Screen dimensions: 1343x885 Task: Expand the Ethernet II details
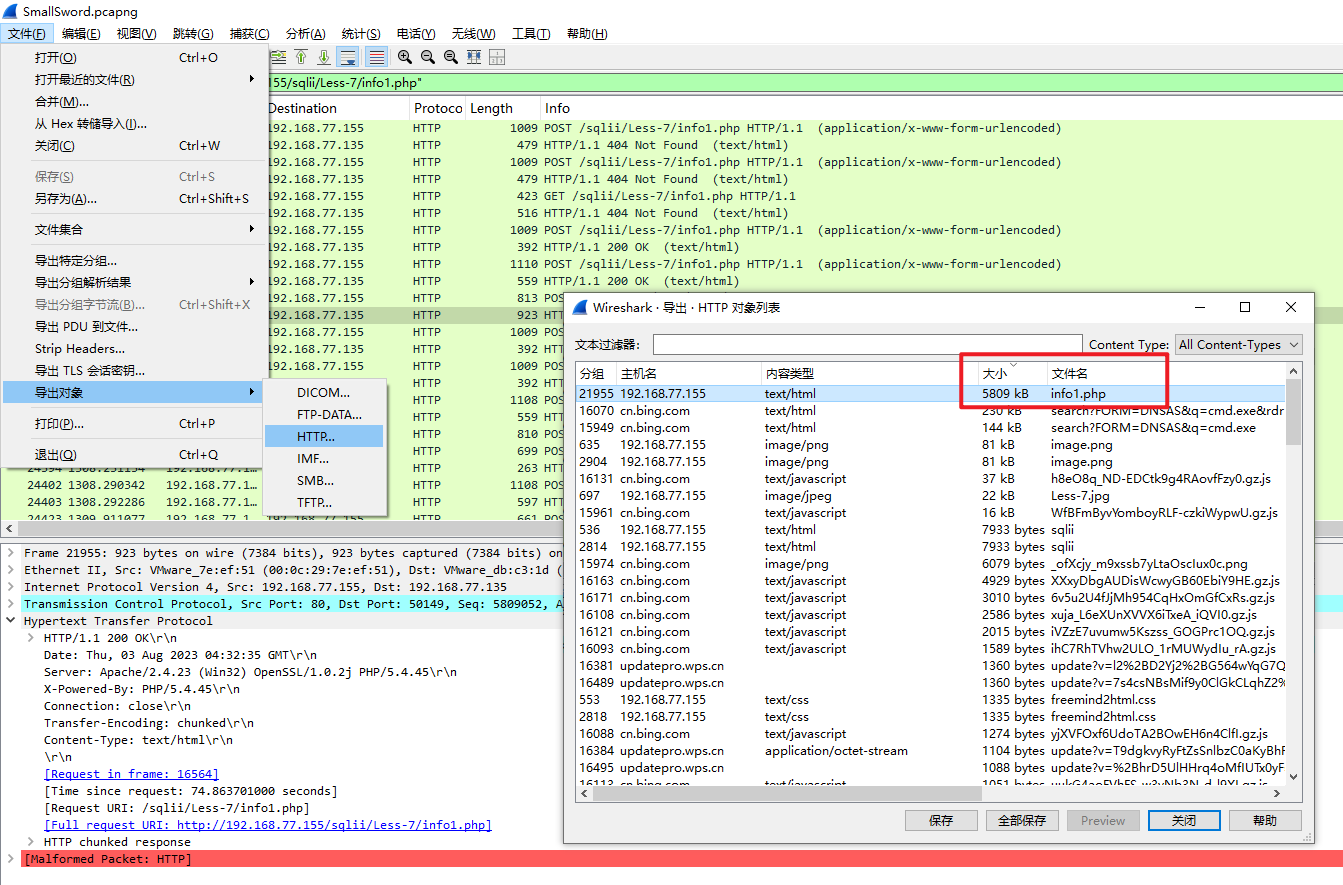coord(11,570)
